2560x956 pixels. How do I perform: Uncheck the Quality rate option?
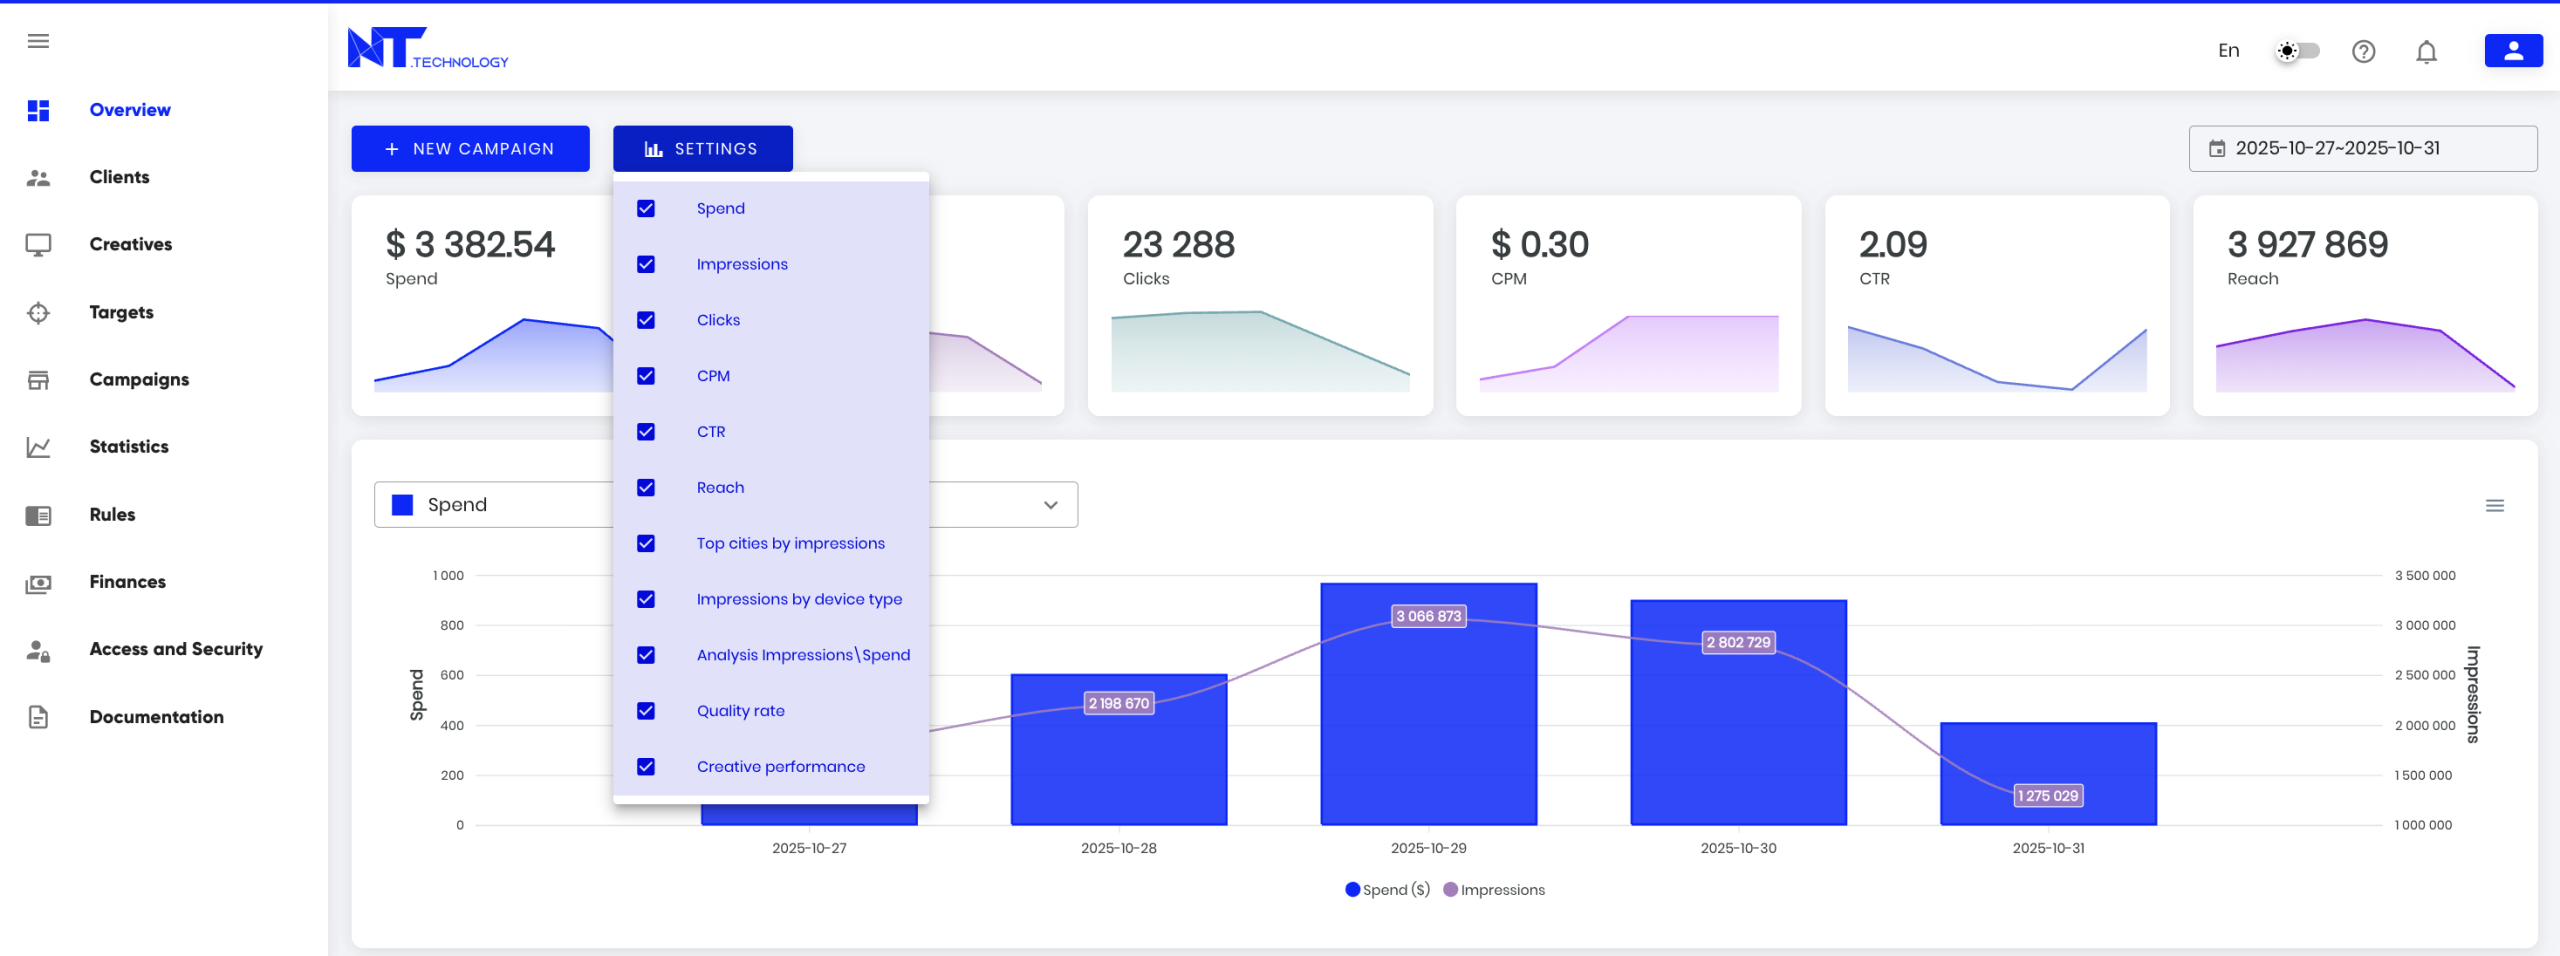coord(645,711)
